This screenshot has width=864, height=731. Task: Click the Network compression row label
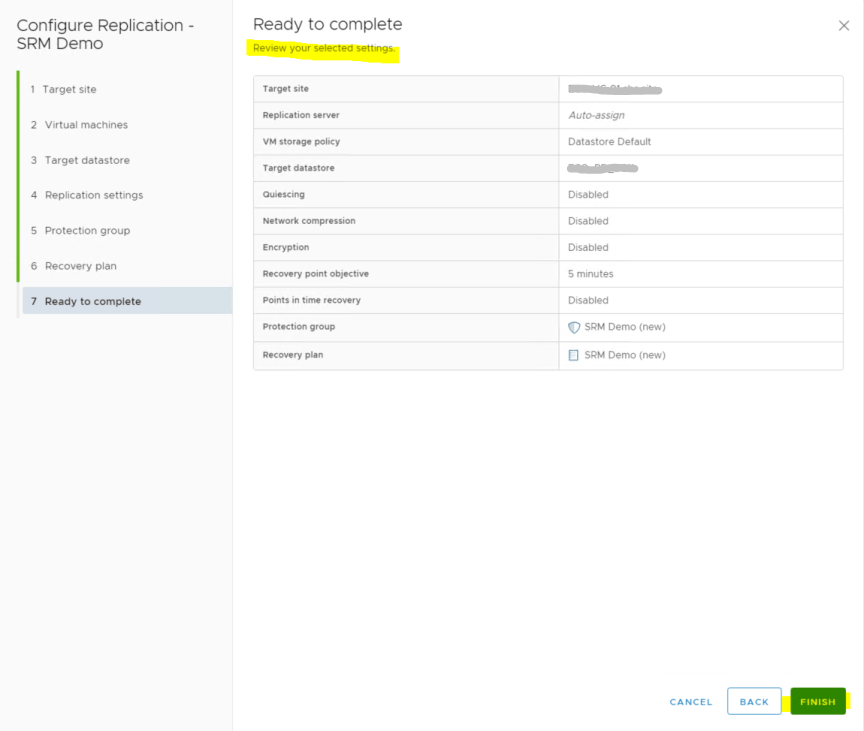pos(309,221)
